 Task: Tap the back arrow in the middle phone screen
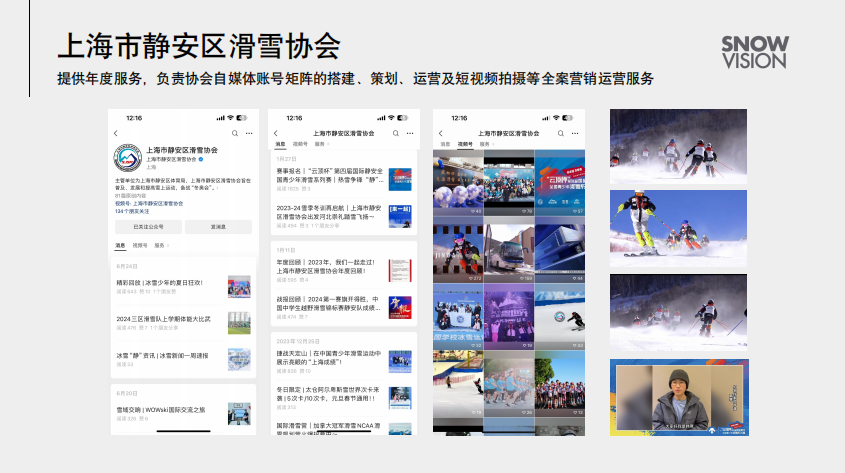(276, 133)
